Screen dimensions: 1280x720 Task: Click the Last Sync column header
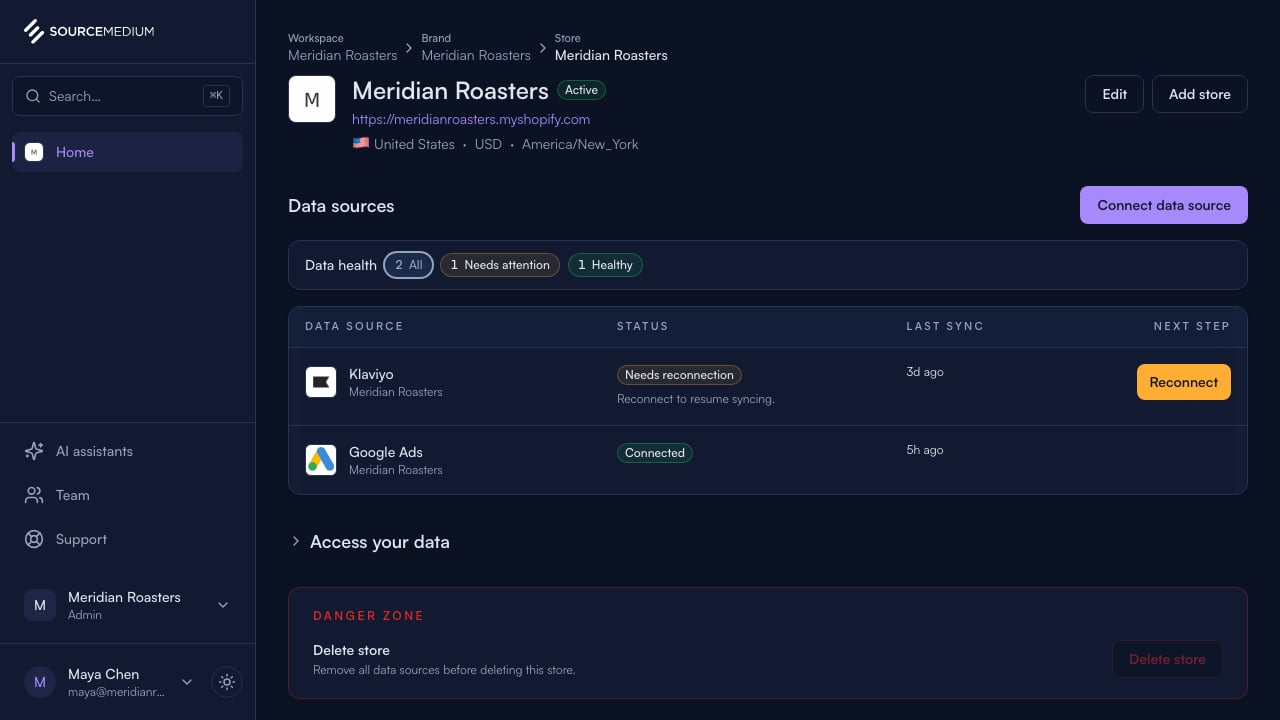coord(945,326)
